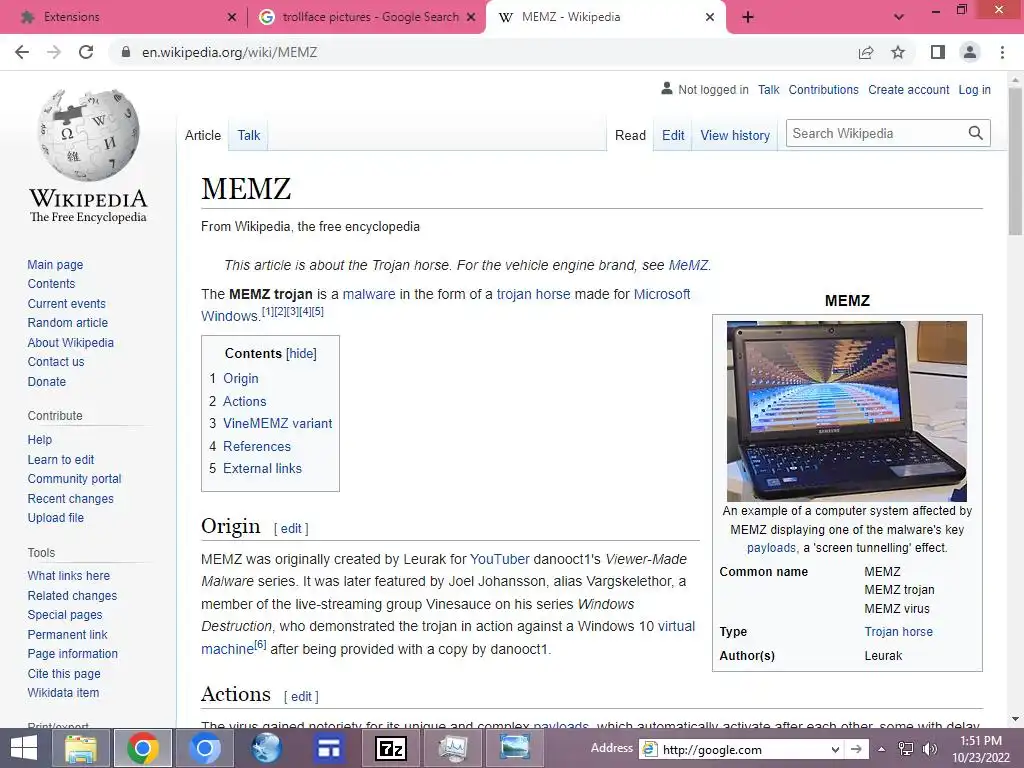Jump to Origin in the contents
This screenshot has height=768, width=1024.
click(x=240, y=378)
